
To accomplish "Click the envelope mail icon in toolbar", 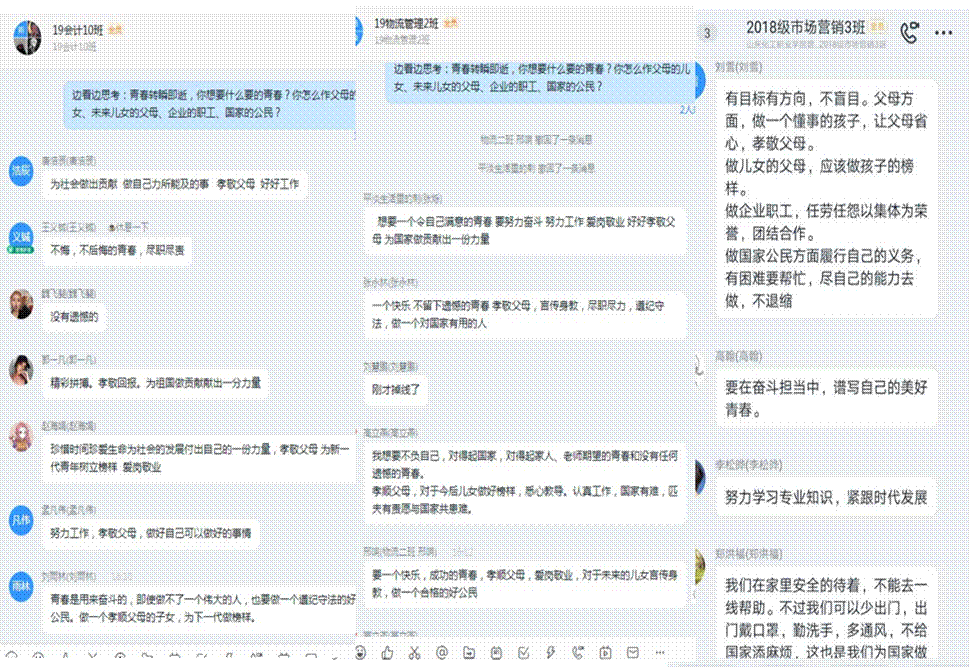I will pyautogui.click(x=632, y=653).
